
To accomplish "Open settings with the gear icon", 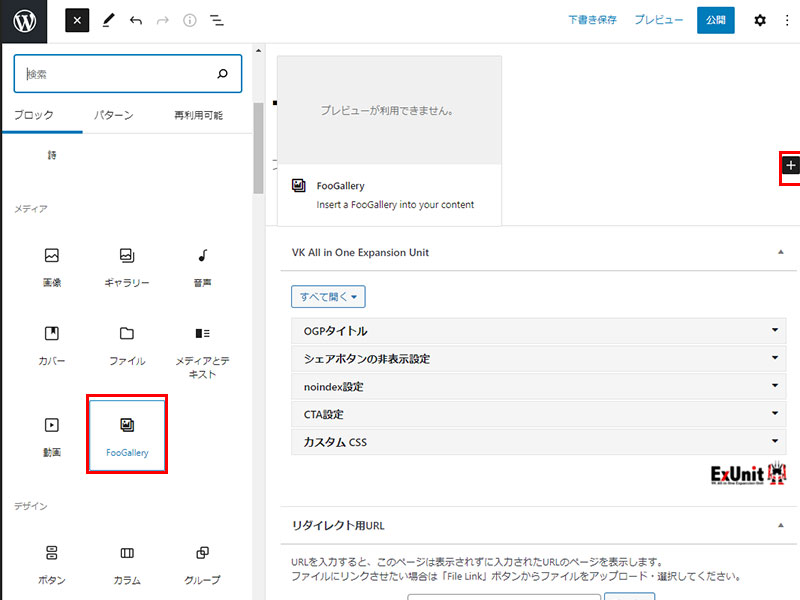I will coord(760,20).
